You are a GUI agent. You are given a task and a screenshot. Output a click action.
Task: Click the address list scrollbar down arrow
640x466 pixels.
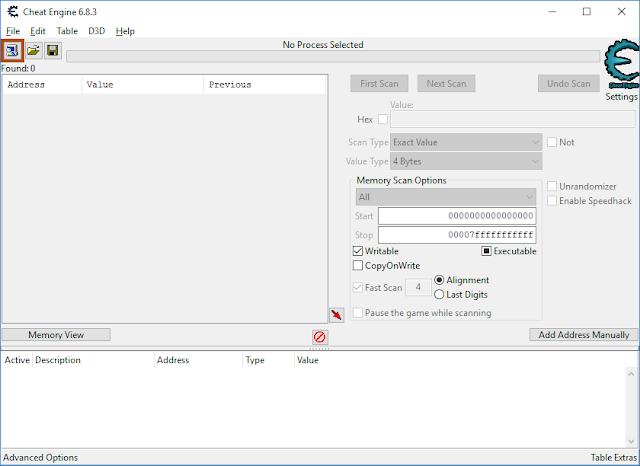click(631, 442)
